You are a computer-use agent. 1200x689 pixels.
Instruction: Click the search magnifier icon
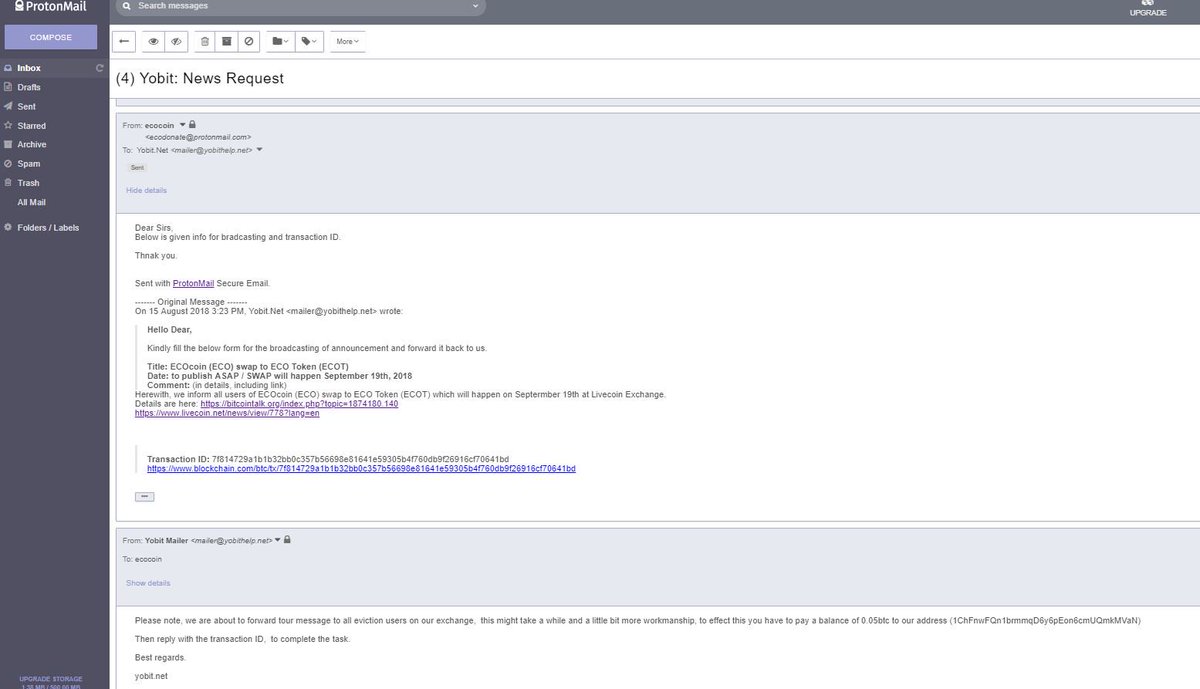click(x=127, y=6)
